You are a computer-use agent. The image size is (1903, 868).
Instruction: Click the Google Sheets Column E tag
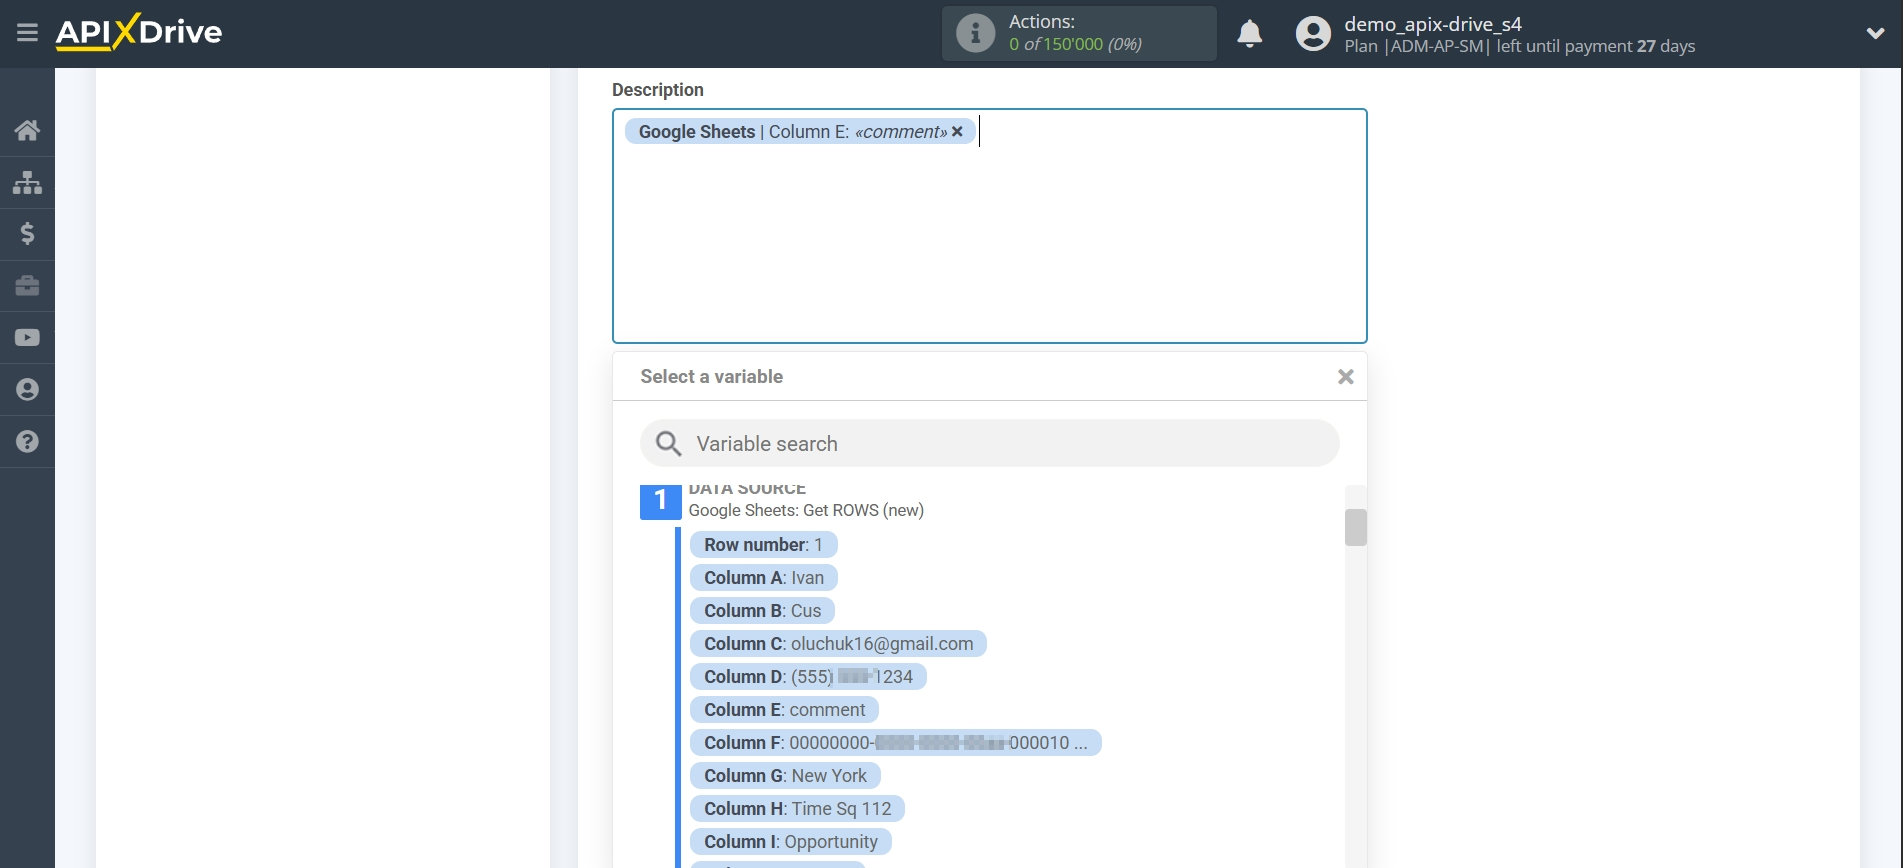[800, 131]
